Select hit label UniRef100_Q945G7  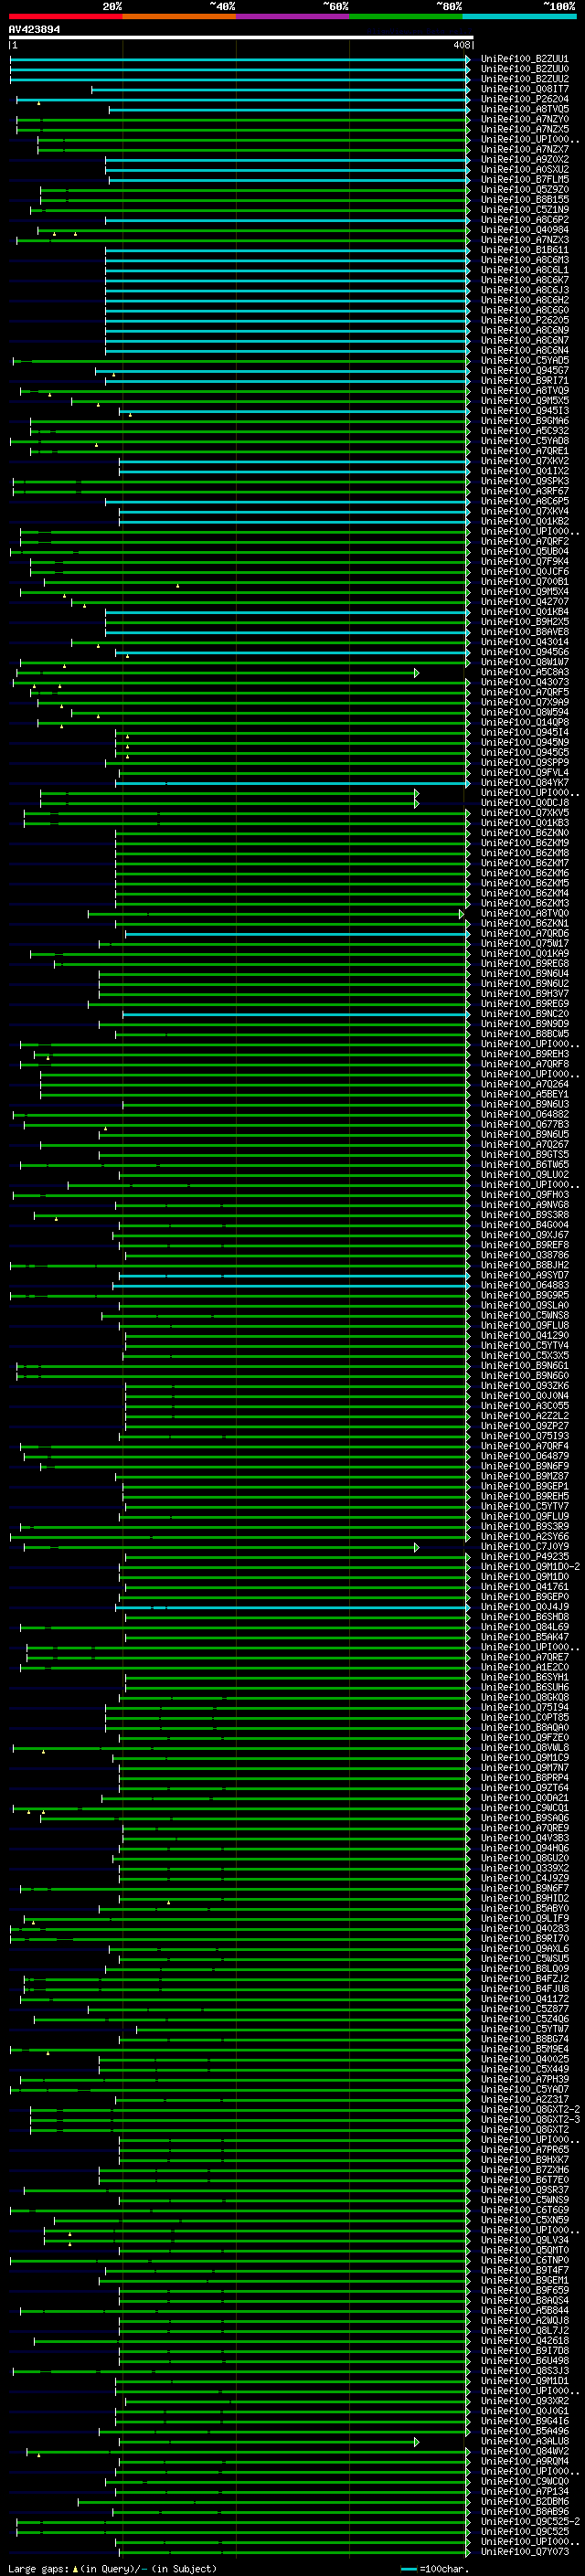pyautogui.click(x=524, y=371)
